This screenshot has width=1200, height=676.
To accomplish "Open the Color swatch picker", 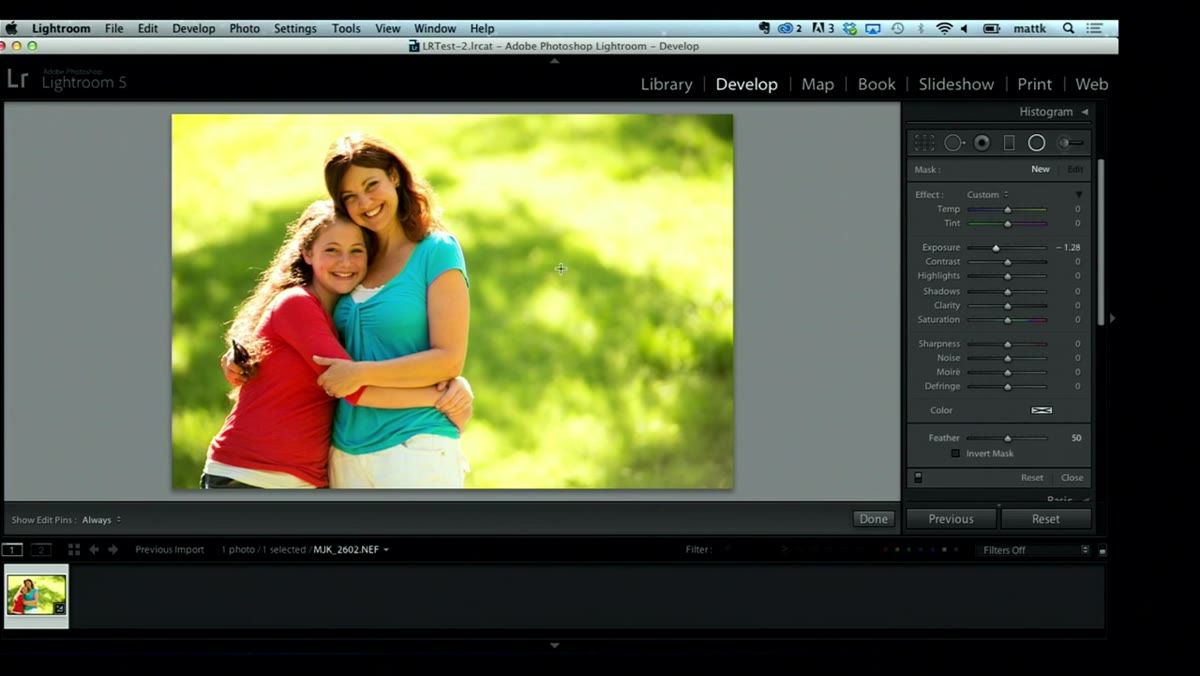I will pos(1041,410).
